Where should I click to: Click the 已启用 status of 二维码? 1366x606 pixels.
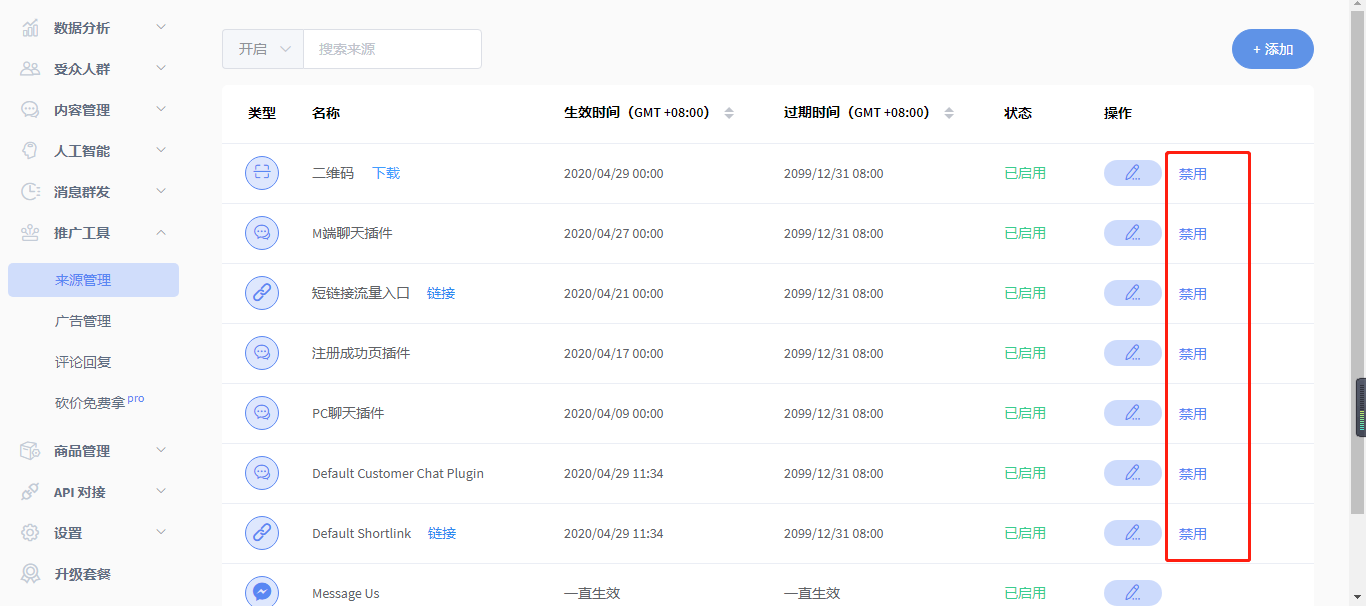pos(1025,173)
